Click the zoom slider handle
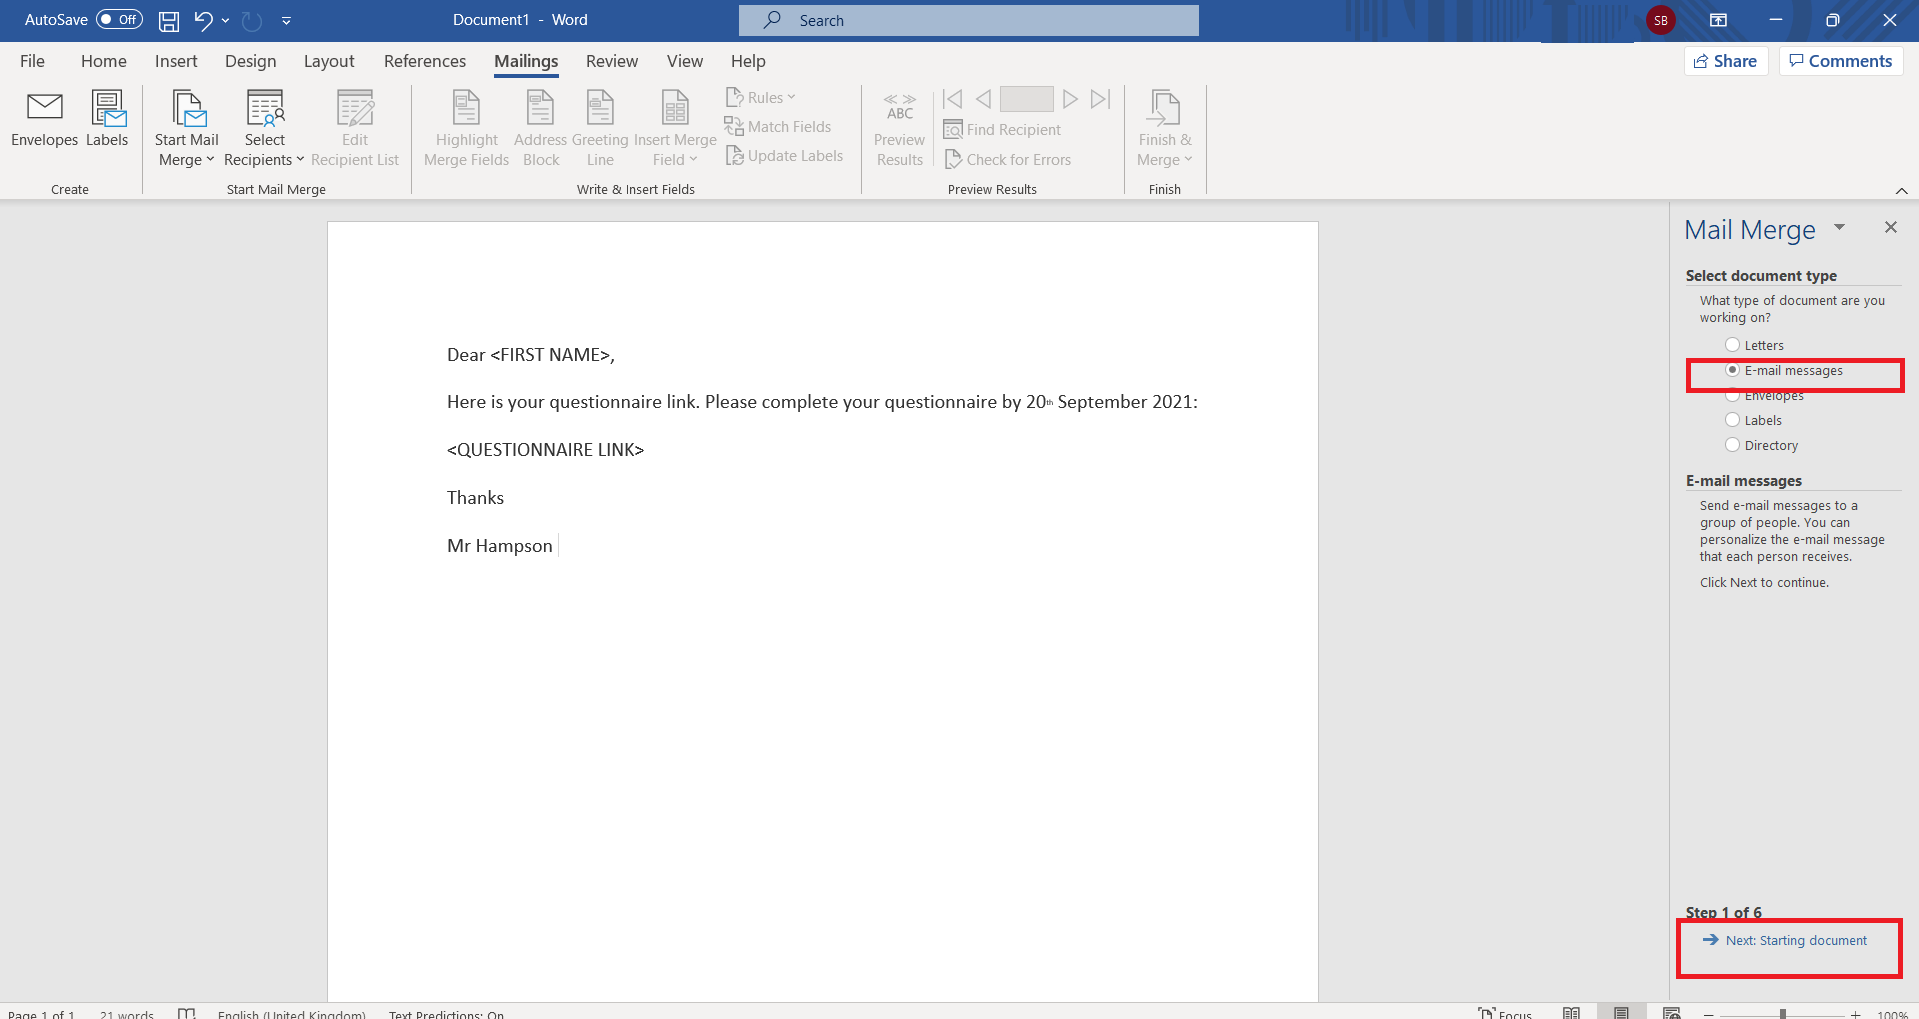 [1782, 1014]
